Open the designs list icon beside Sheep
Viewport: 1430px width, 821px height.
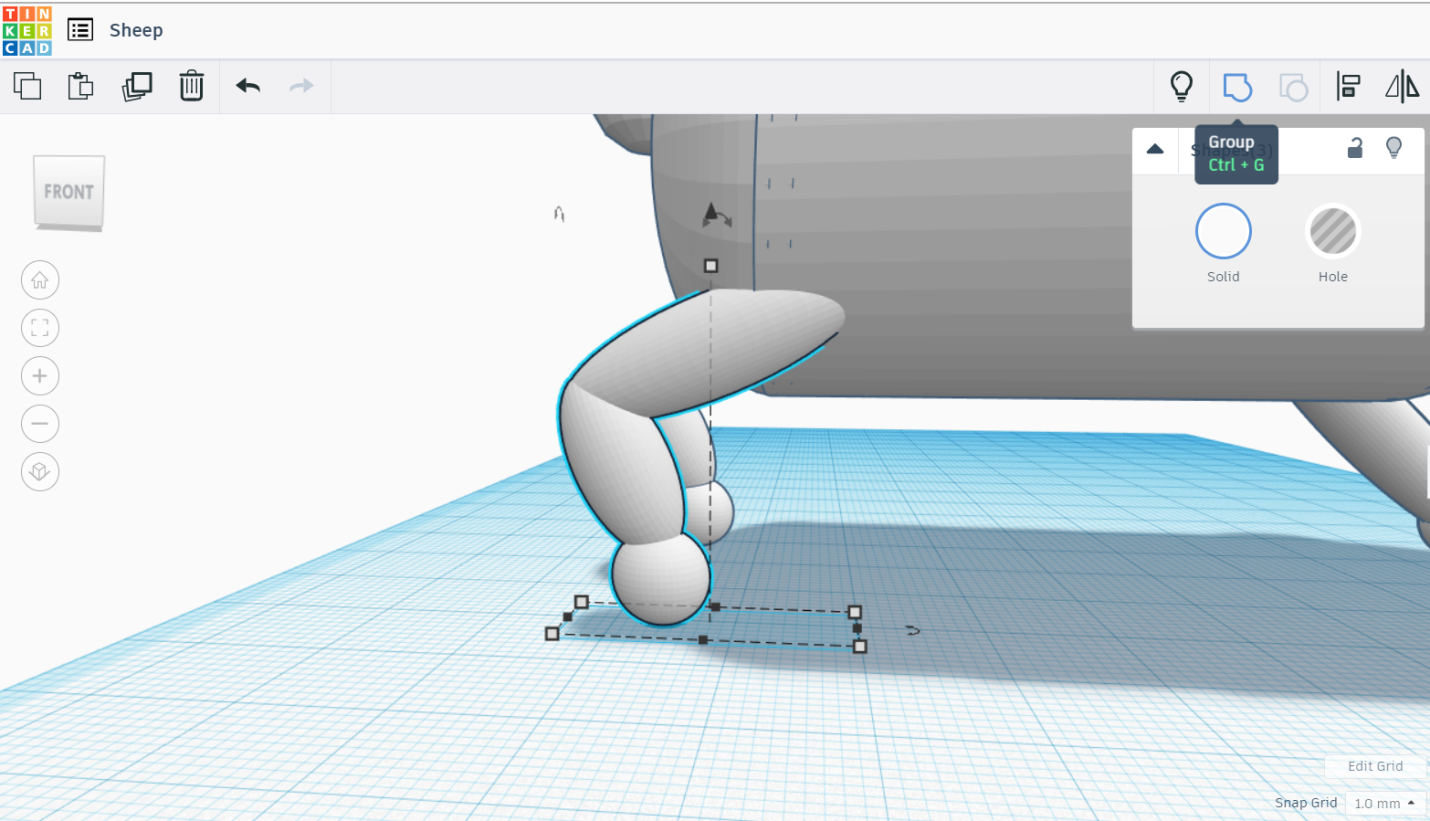tap(80, 30)
